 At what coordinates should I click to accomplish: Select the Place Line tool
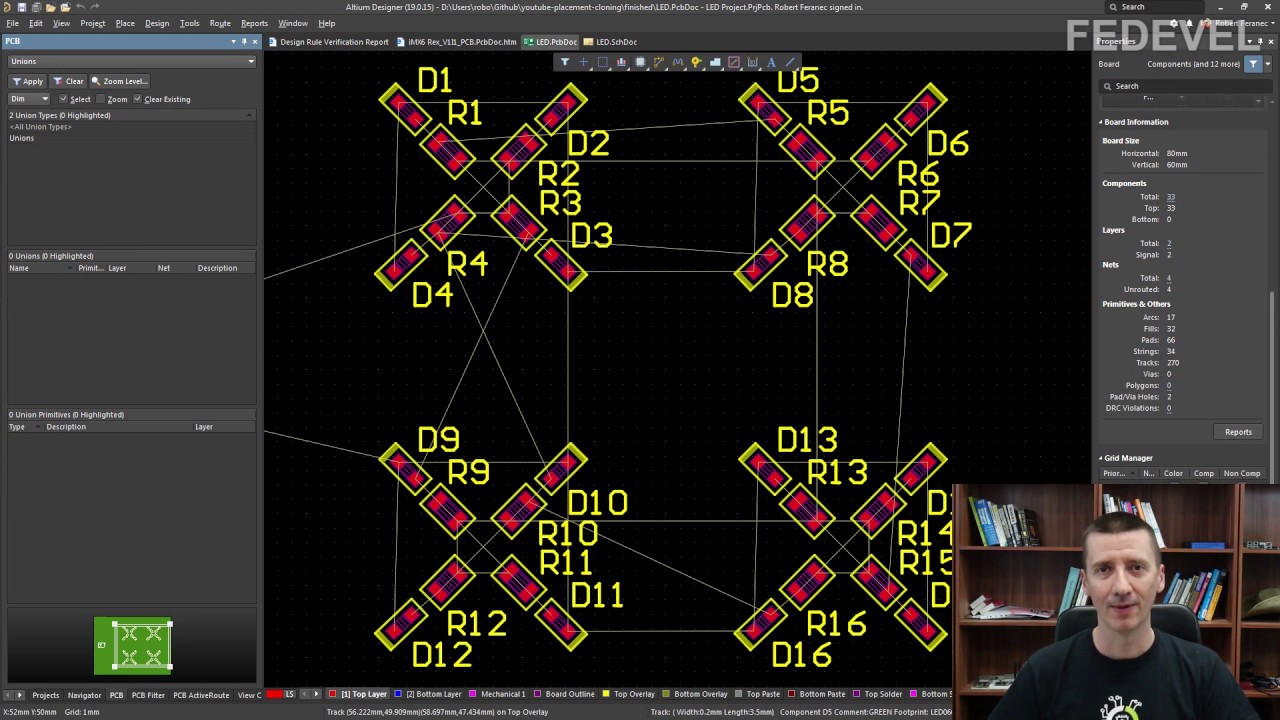[x=790, y=62]
